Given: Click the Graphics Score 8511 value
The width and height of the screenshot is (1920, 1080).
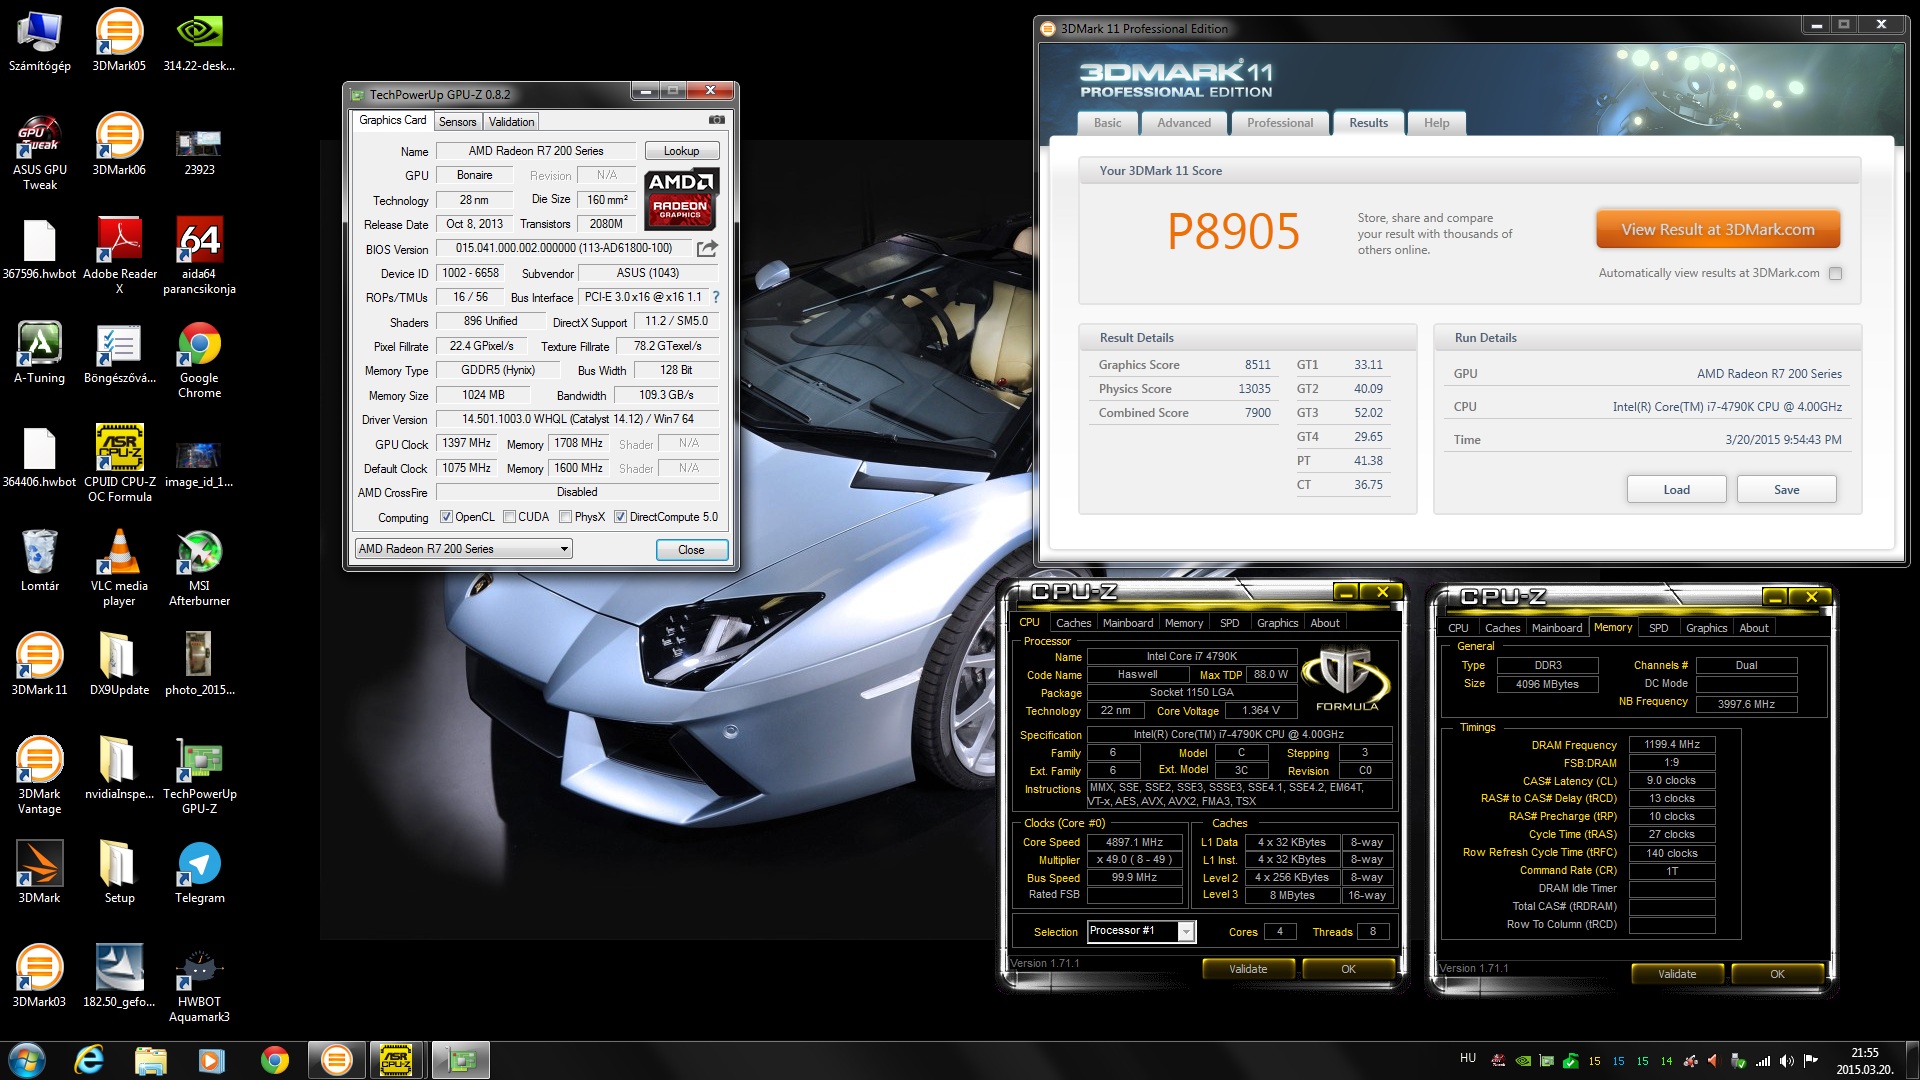Looking at the screenshot, I should pos(1257,365).
